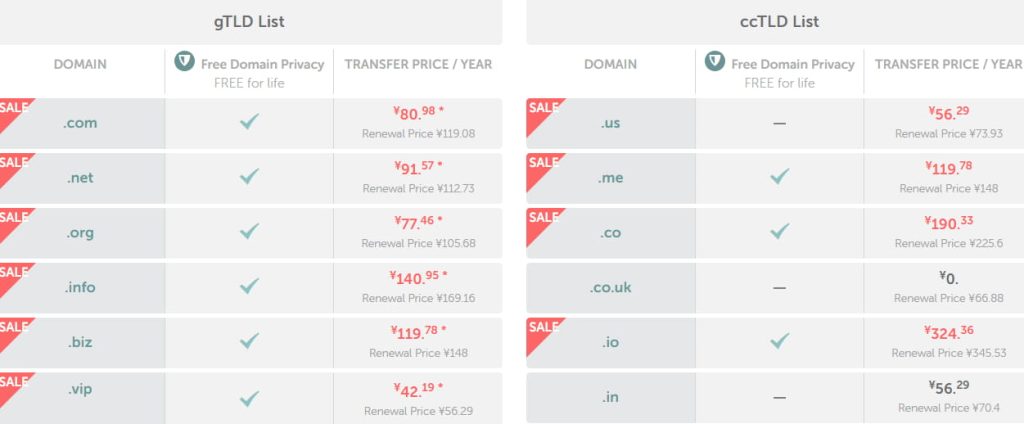Open the .com domain row
Screen dimensions: 1024x424
[x=80, y=123]
